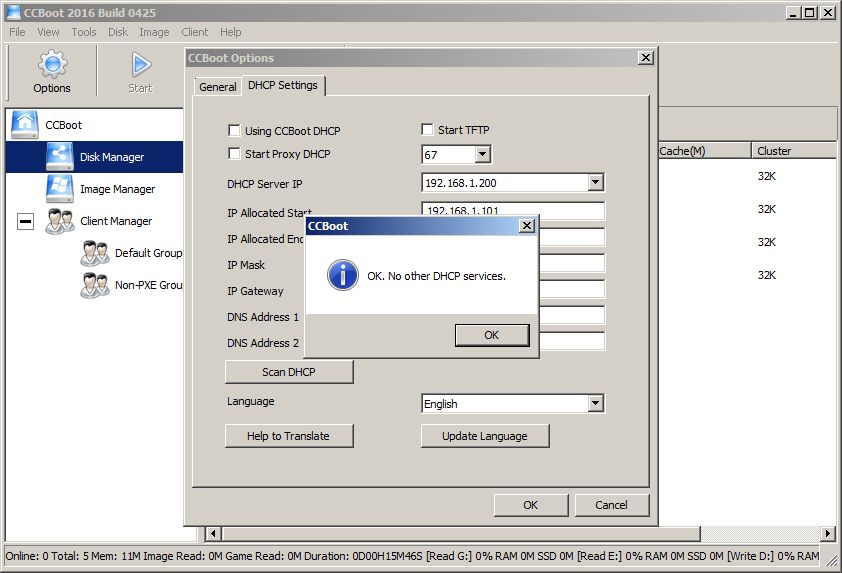Click the Cluster column header
The height and width of the screenshot is (573, 842).
794,151
